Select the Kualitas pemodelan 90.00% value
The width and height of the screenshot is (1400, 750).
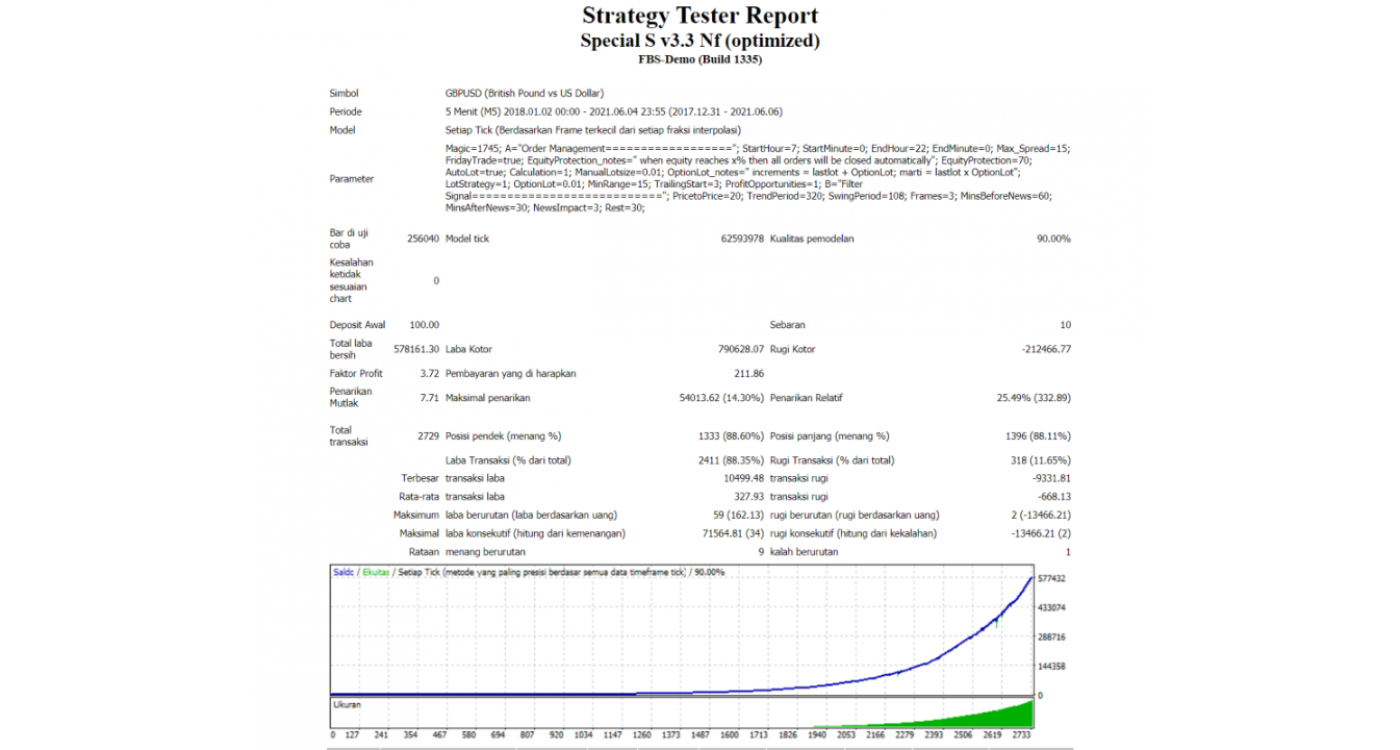pos(1053,239)
